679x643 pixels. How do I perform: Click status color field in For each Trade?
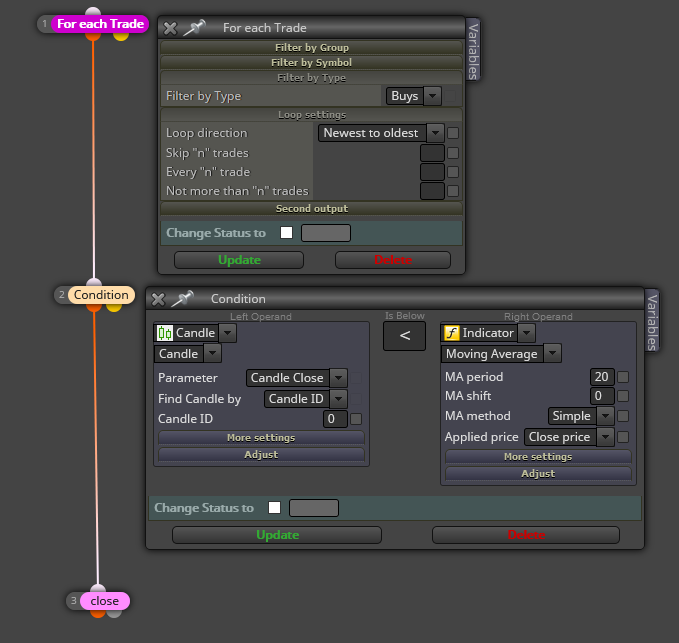tap(326, 233)
